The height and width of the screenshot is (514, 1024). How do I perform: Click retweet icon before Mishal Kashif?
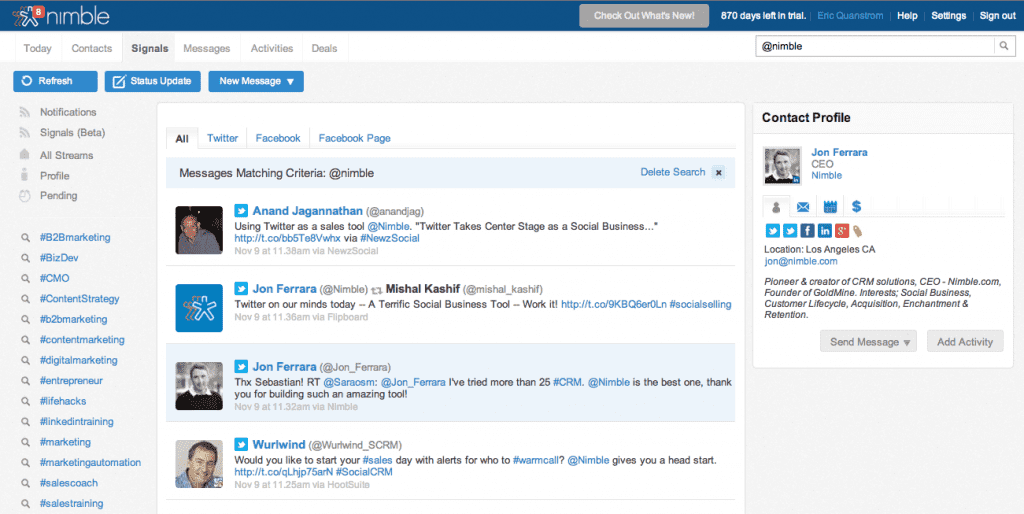377,289
